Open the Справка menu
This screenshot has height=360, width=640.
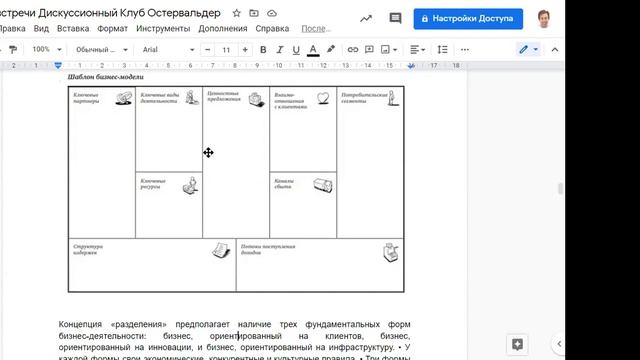[272, 29]
